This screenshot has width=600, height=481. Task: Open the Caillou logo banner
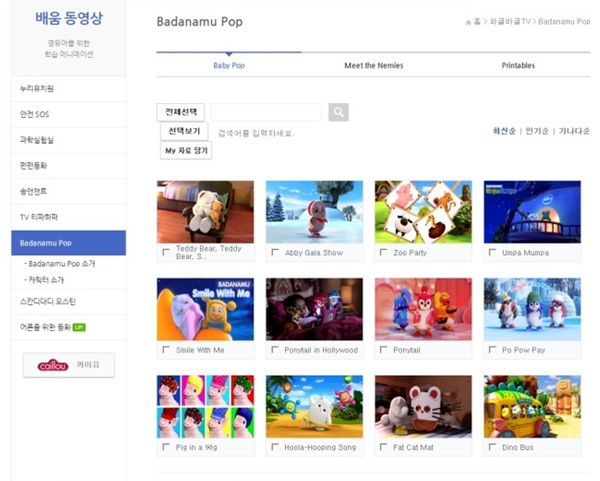click(69, 365)
